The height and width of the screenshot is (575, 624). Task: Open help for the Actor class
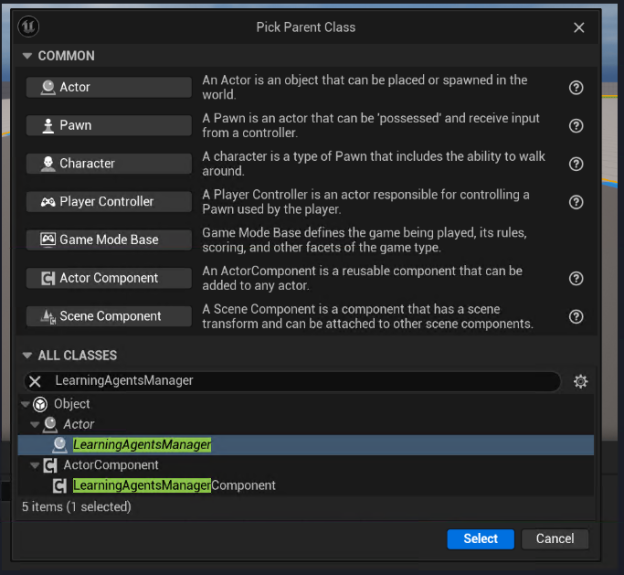click(576, 88)
